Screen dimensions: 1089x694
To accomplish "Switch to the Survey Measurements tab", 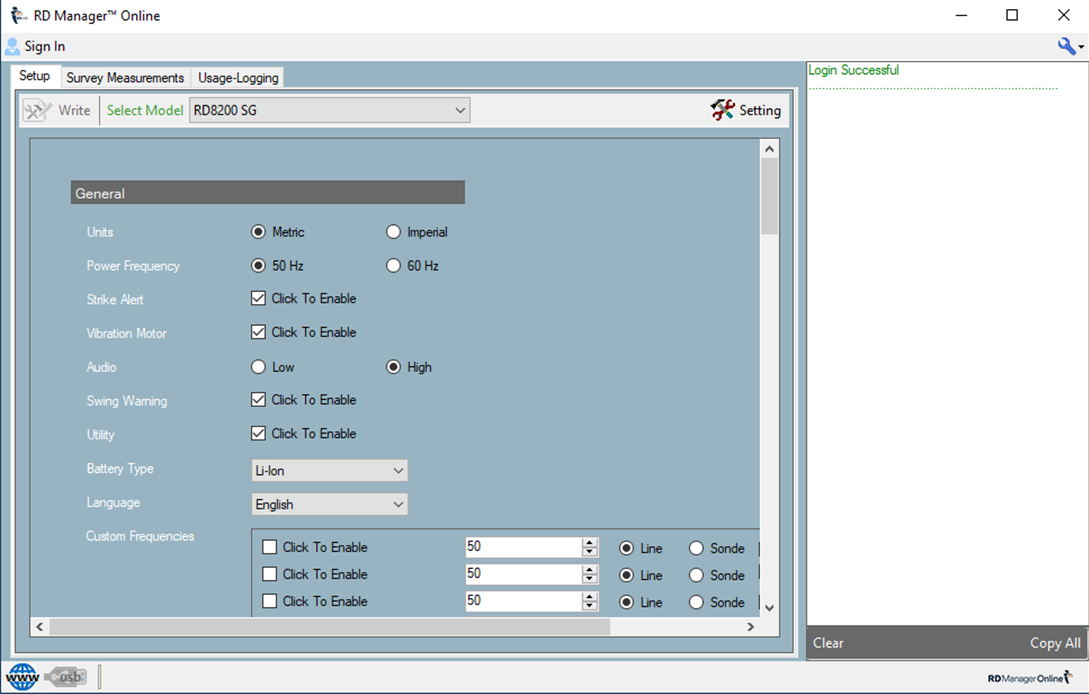I will pos(125,77).
